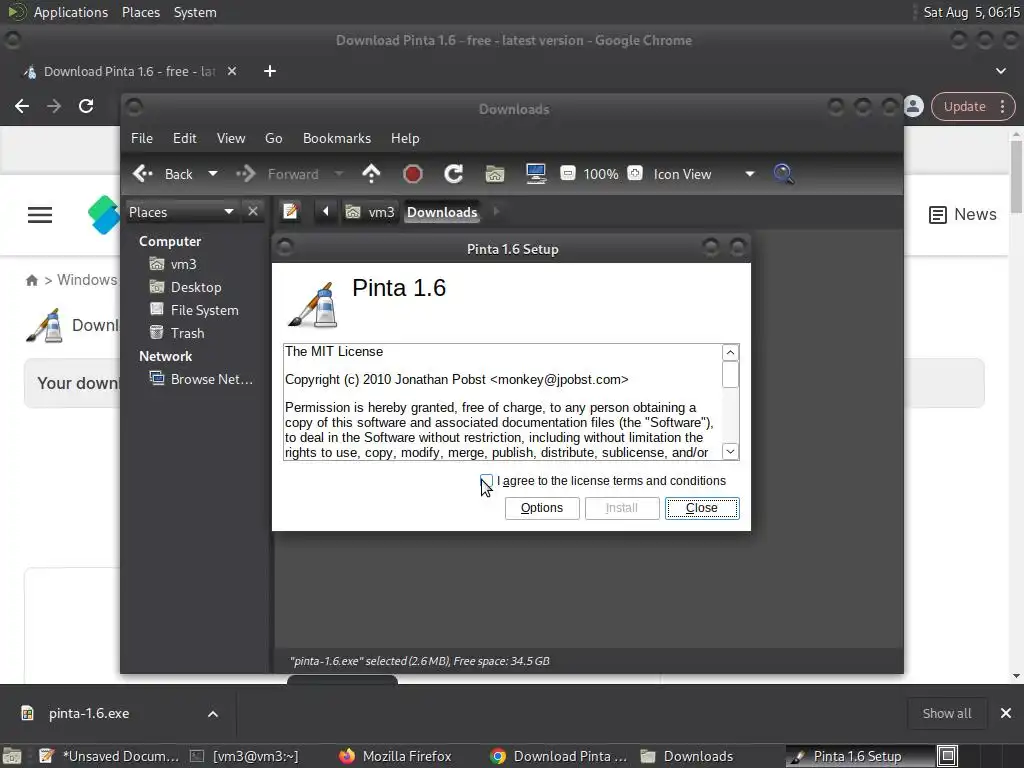Image resolution: width=1024 pixels, height=768 pixels.
Task: Open the Computer toolbar icon
Action: pos(536,174)
